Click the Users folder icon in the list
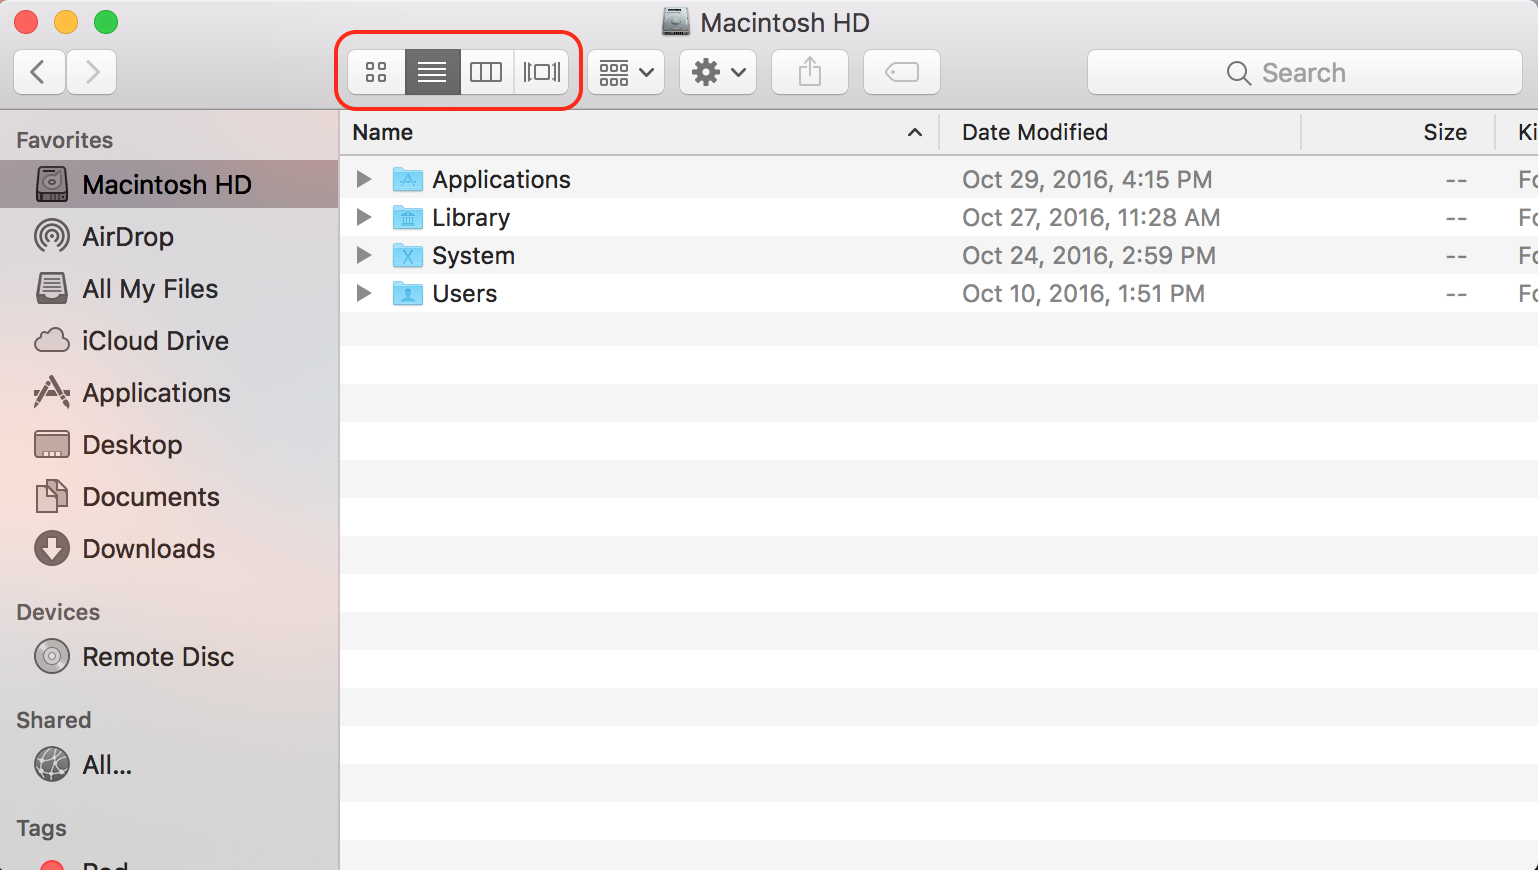This screenshot has height=870, width=1538. [x=408, y=293]
